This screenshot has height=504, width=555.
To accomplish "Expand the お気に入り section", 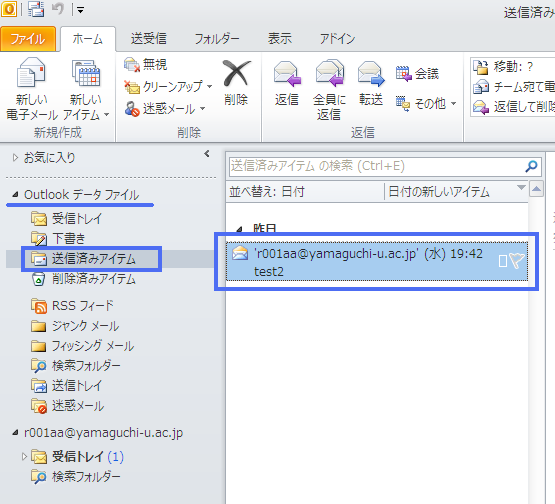I will coord(15,158).
